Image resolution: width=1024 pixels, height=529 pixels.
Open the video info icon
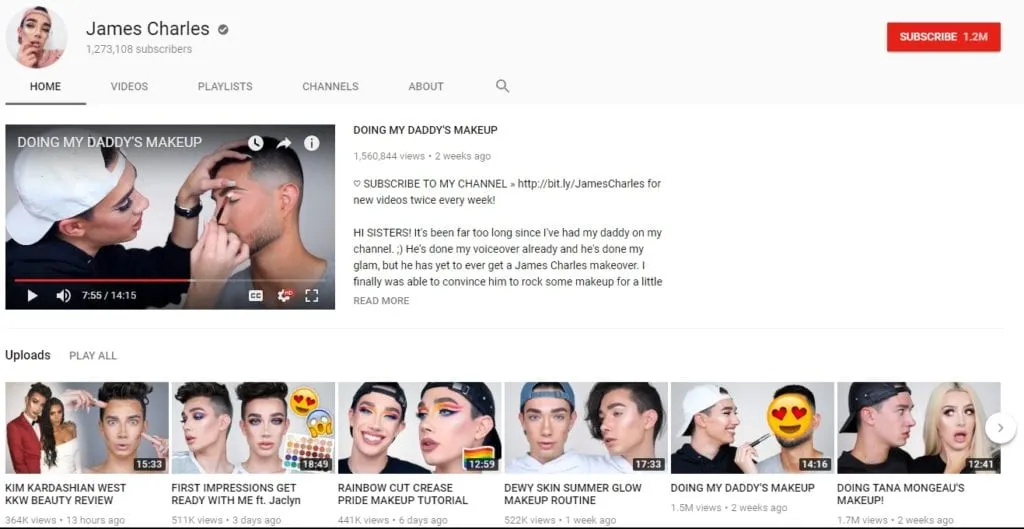coord(311,143)
